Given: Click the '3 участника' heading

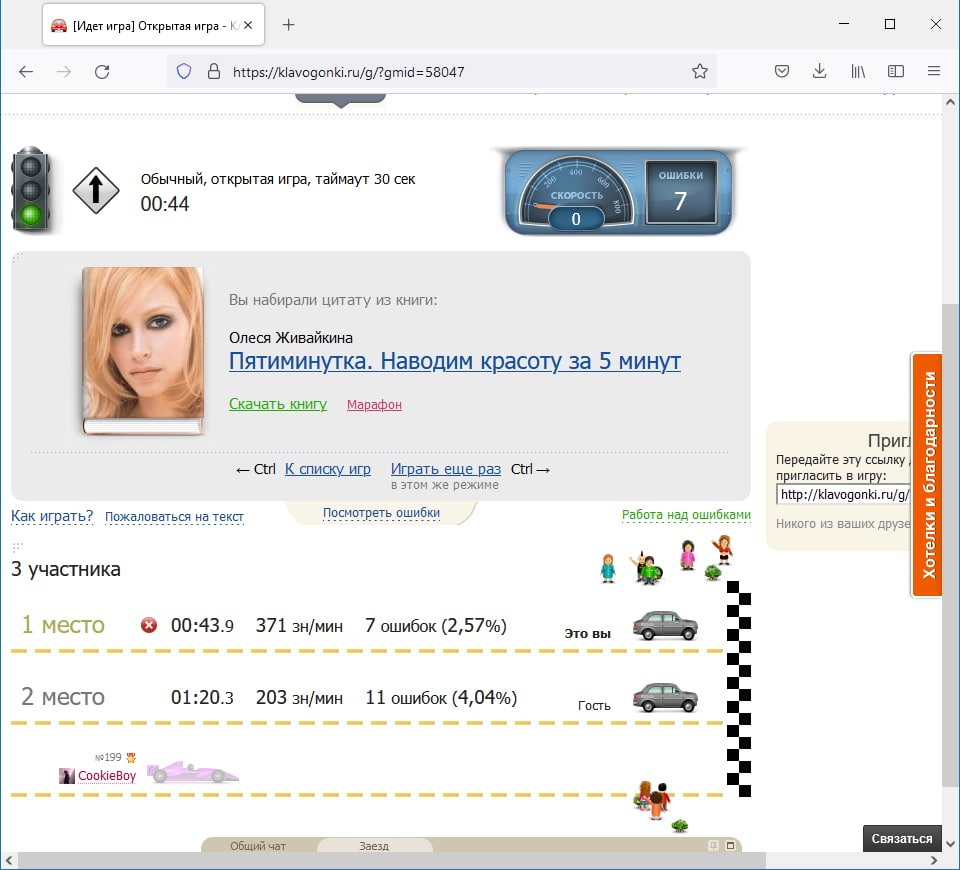Looking at the screenshot, I should [66, 569].
